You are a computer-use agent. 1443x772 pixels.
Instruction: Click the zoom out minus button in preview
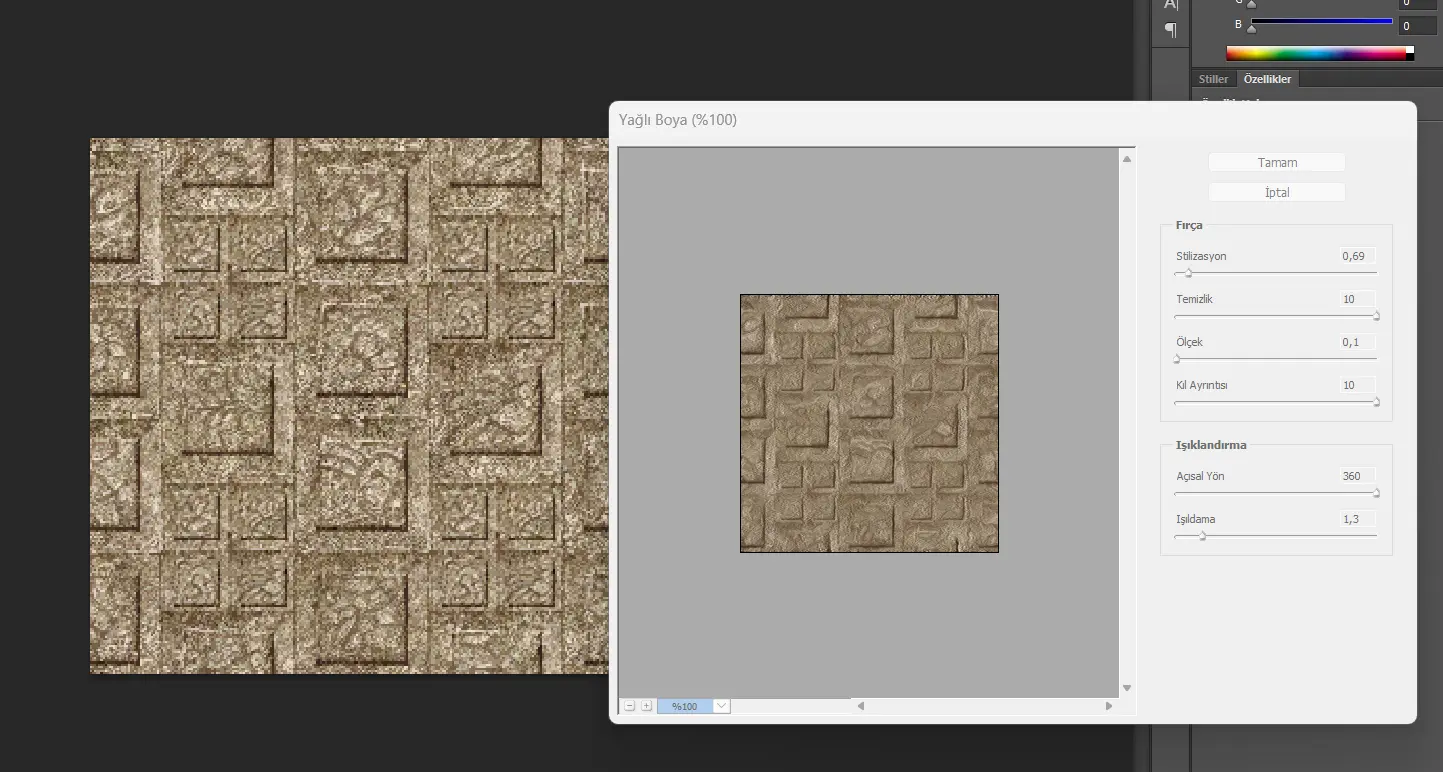tap(630, 706)
